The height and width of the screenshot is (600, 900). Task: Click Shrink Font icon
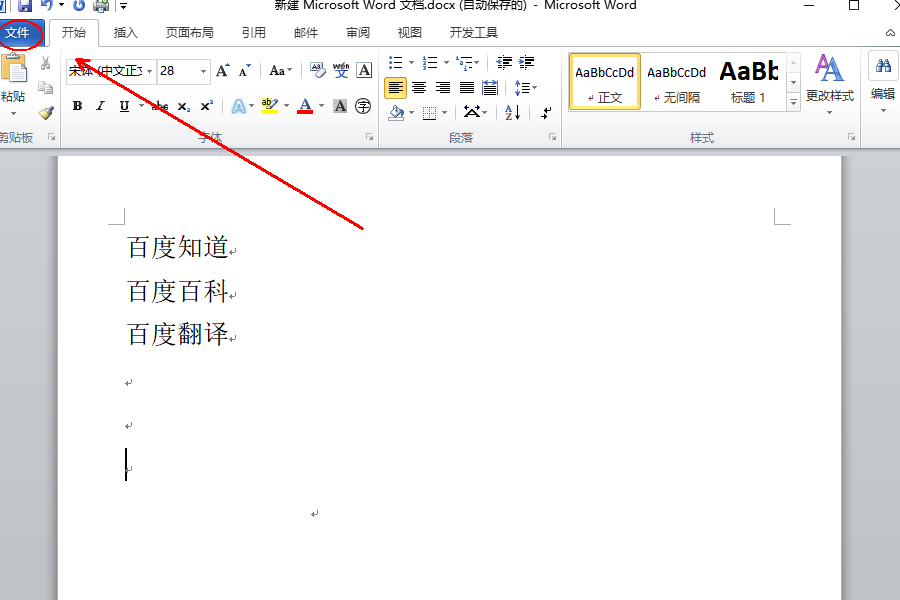tap(245, 71)
